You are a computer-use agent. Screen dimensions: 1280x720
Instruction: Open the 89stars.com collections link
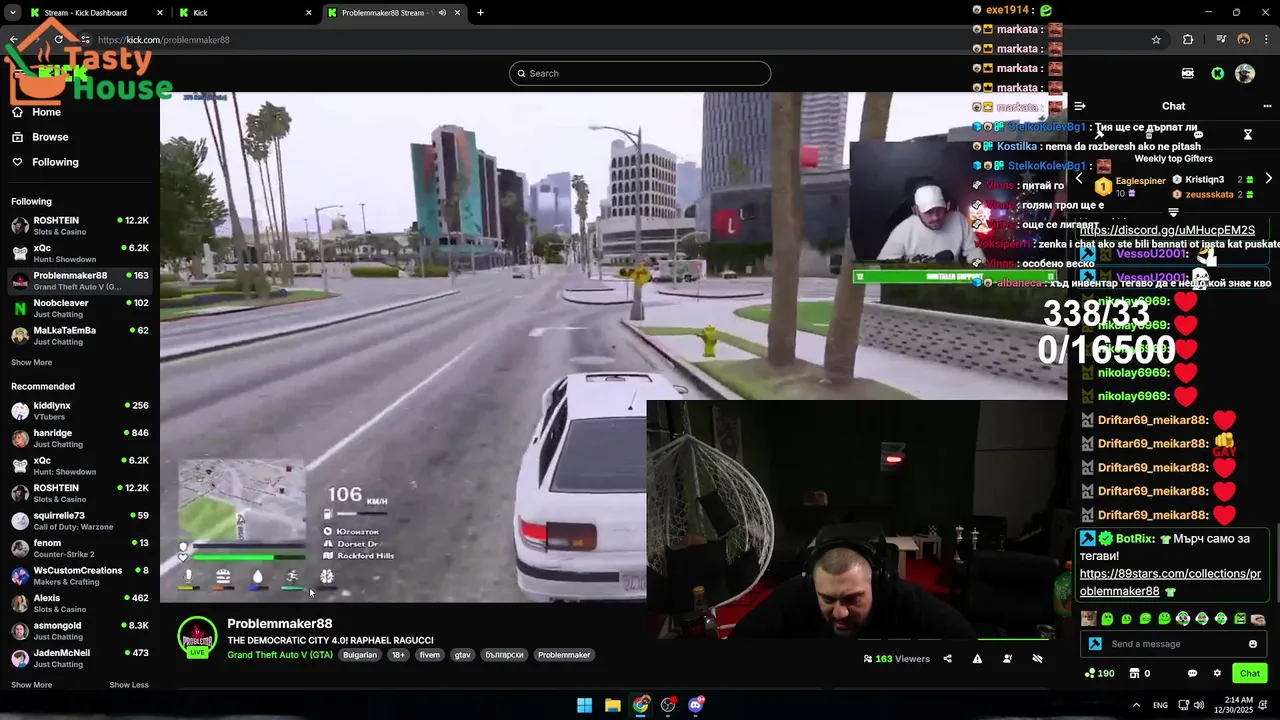click(x=1170, y=583)
